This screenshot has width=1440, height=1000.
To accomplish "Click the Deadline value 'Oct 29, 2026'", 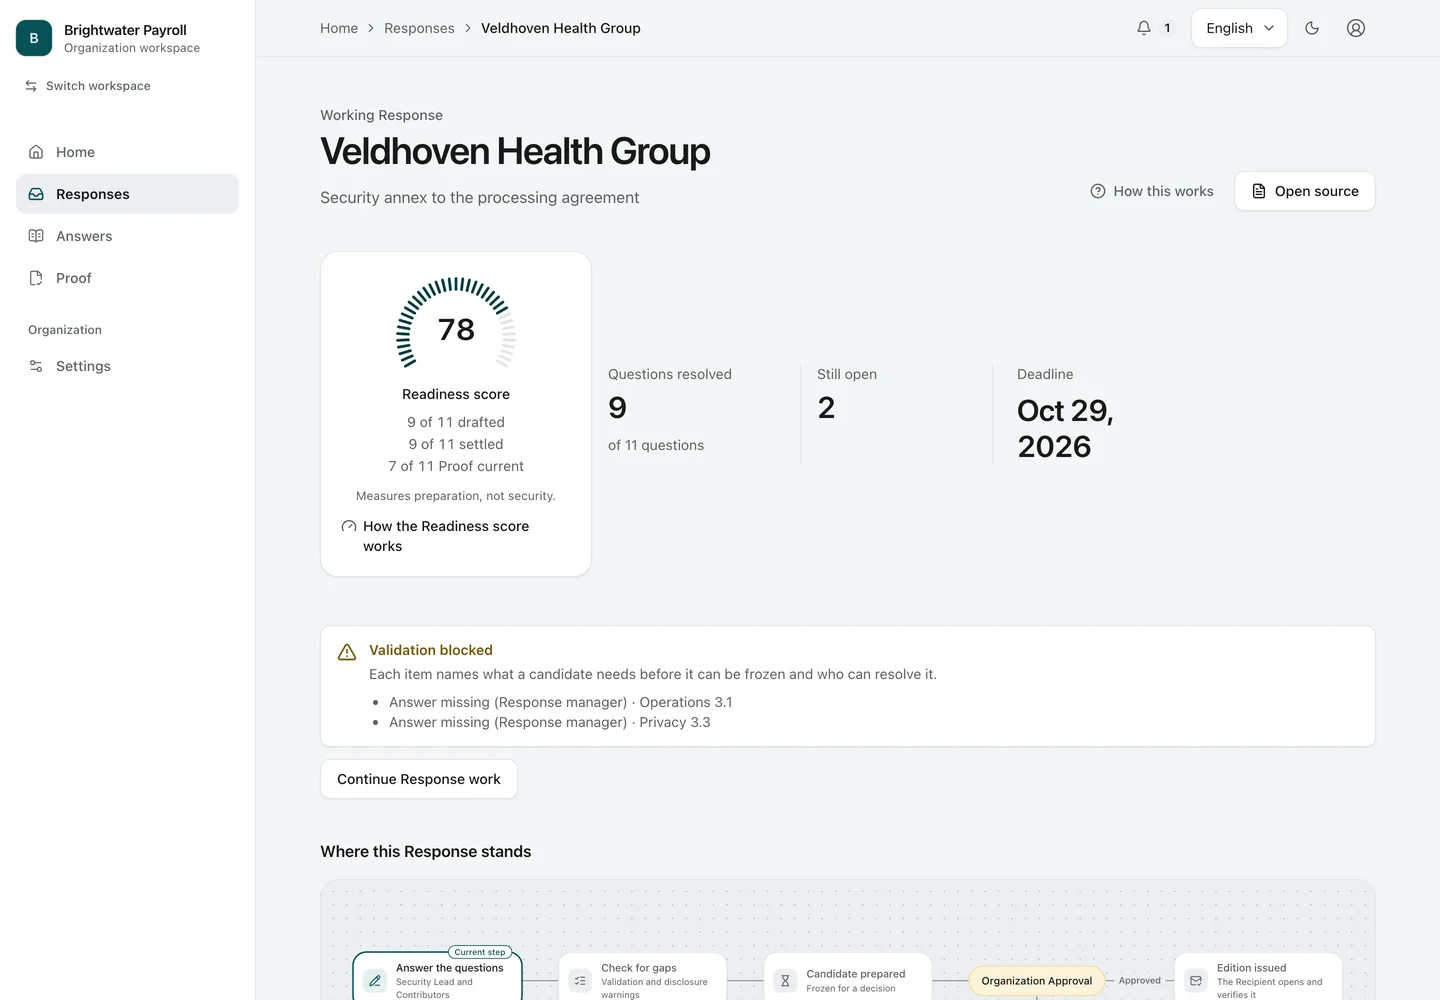I will (1065, 428).
